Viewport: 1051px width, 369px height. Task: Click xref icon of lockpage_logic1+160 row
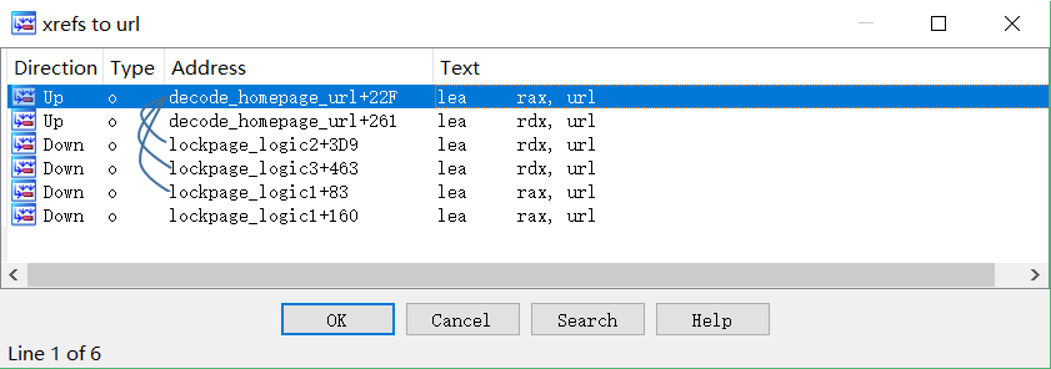click(x=24, y=216)
